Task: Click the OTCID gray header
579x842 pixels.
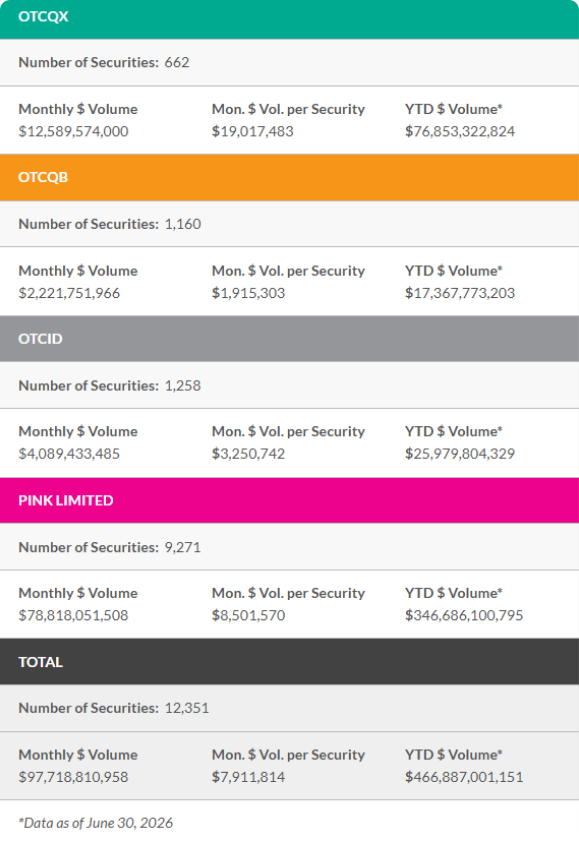Action: (290, 339)
